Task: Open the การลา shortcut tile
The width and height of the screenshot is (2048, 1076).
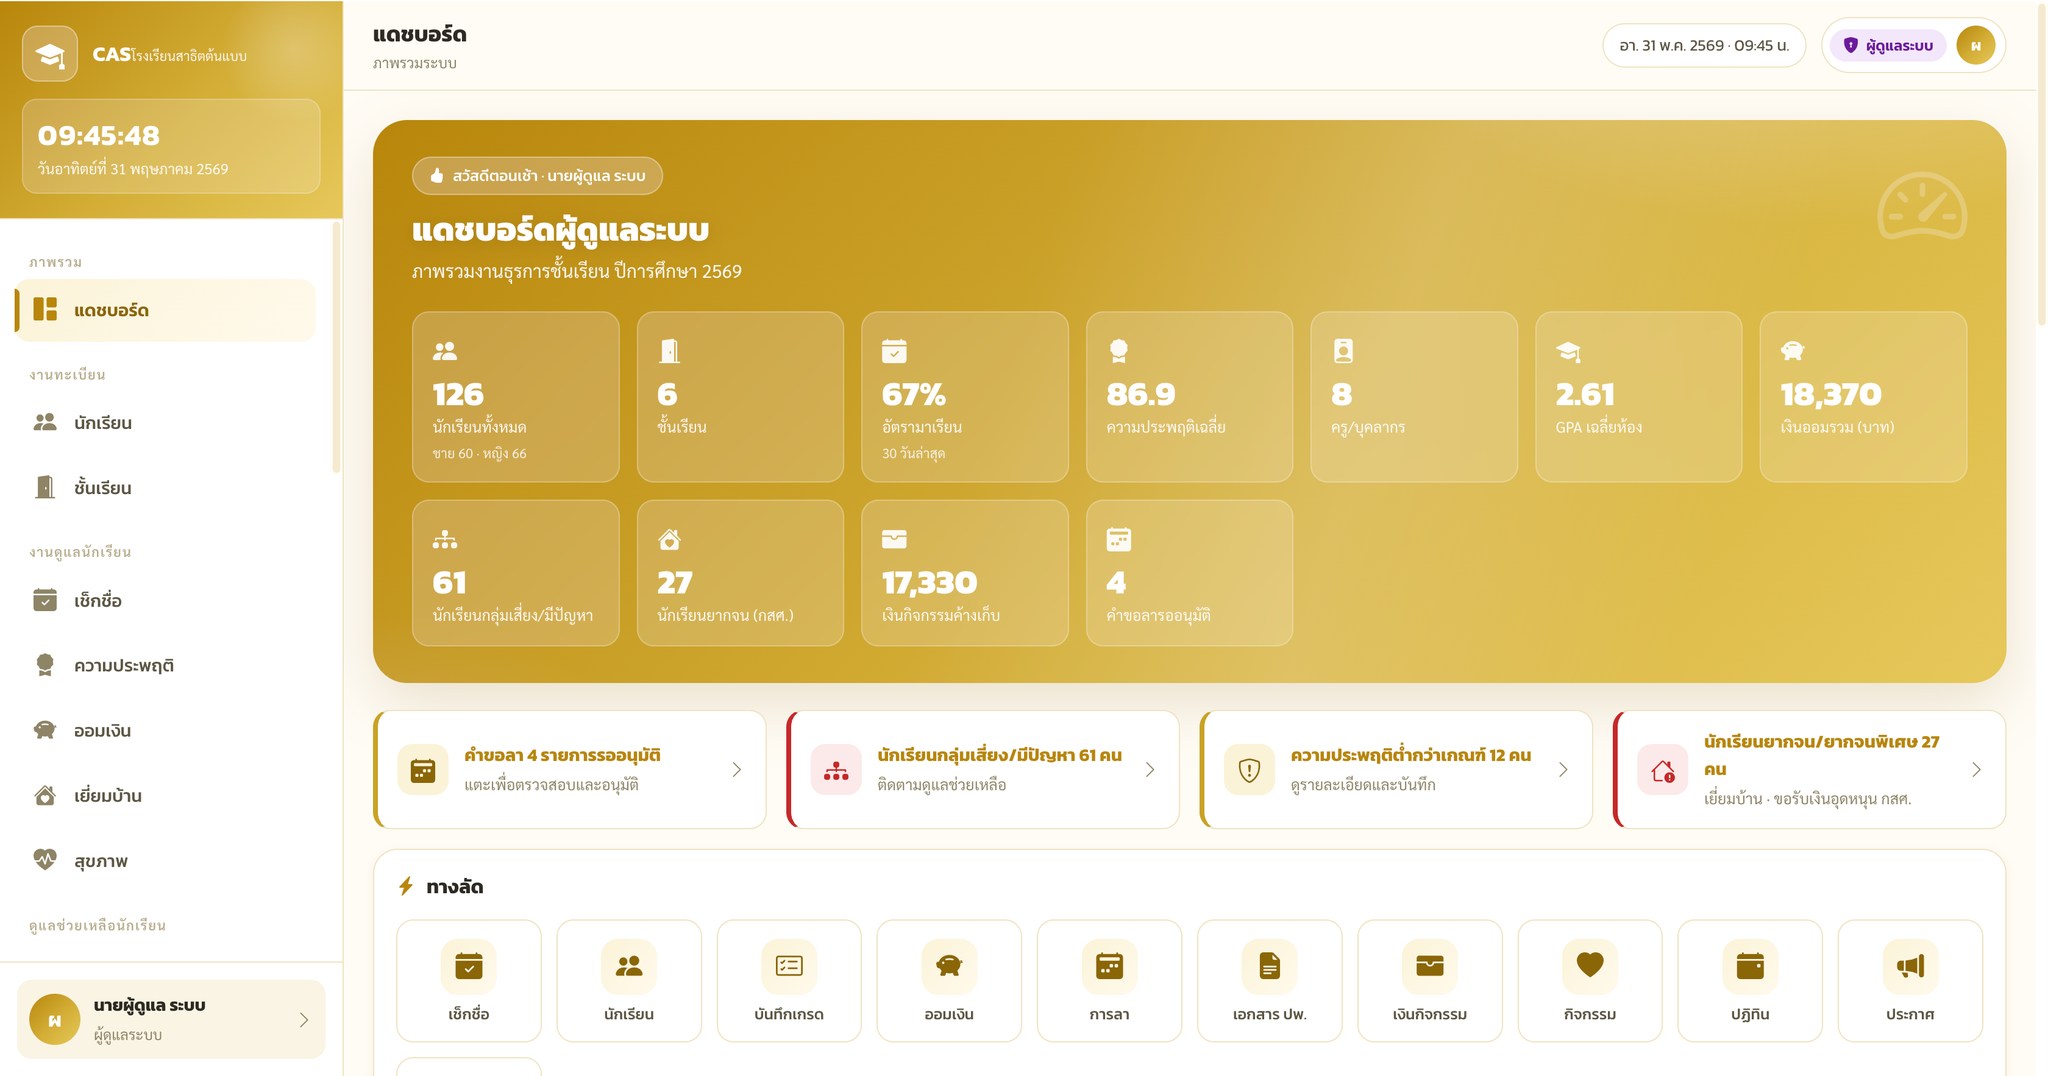Action: pyautogui.click(x=1109, y=981)
